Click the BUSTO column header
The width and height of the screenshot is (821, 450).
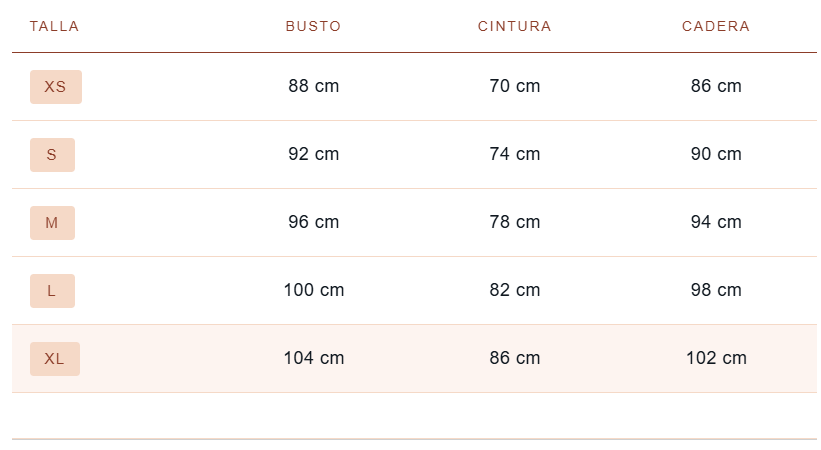[x=314, y=26]
